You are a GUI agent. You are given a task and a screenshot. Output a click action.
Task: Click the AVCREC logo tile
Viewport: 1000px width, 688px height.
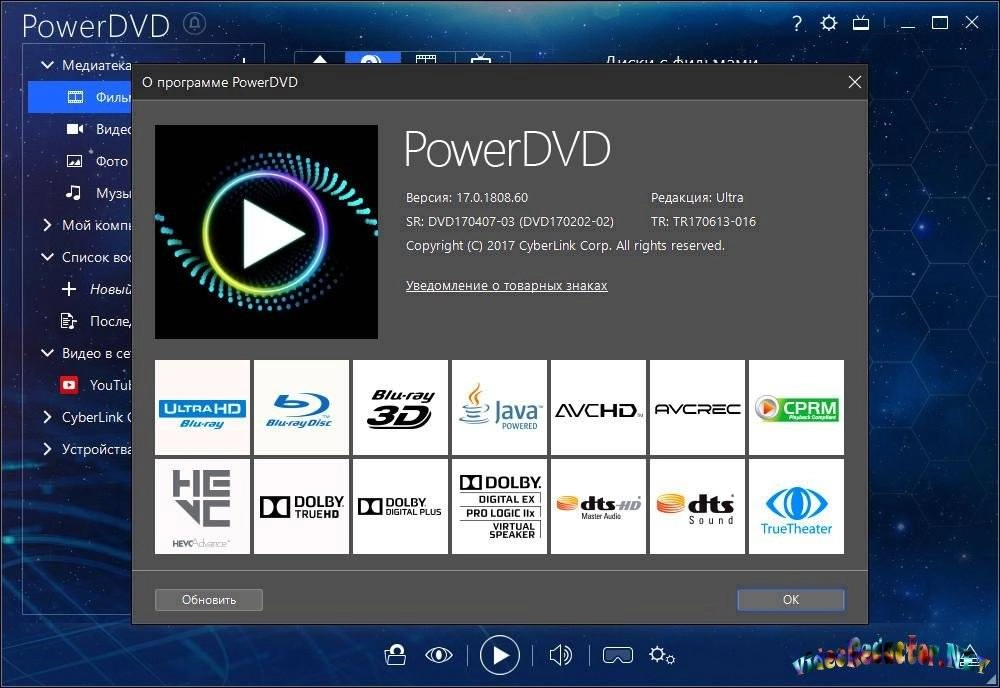click(697, 407)
